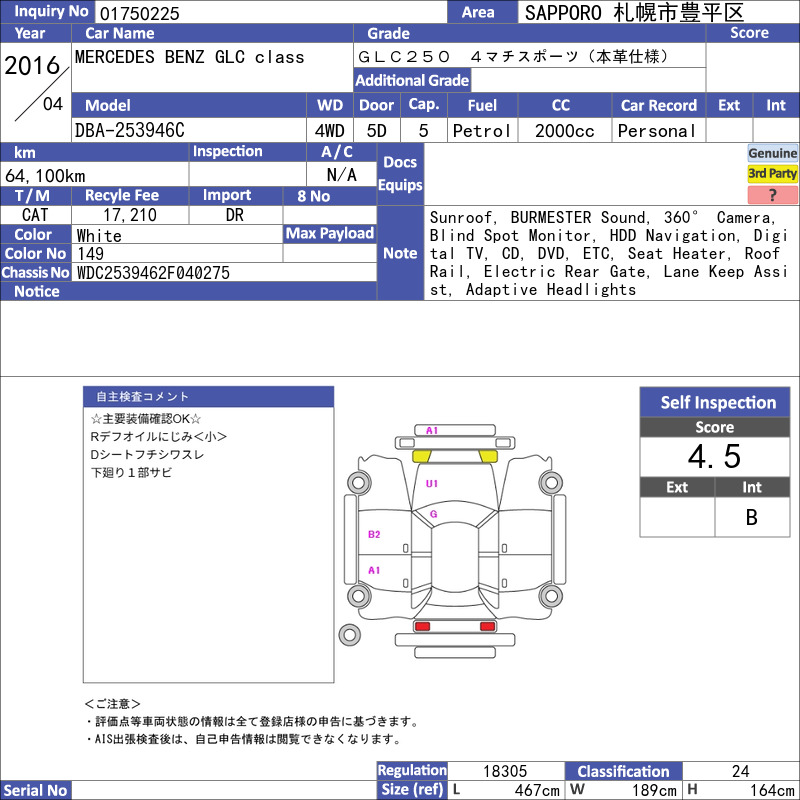Click the ＜ご注意＞ caution heading
The height and width of the screenshot is (800, 800).
point(112,704)
